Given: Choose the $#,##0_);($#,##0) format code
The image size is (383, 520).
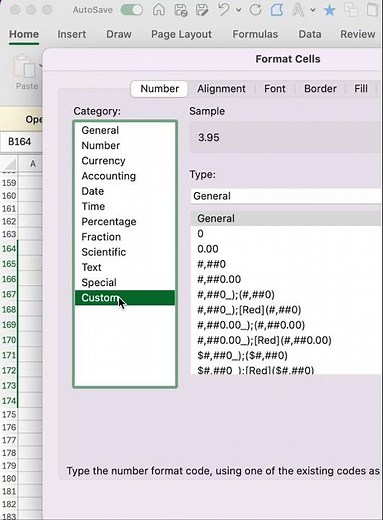Looking at the screenshot, I should point(286,356).
